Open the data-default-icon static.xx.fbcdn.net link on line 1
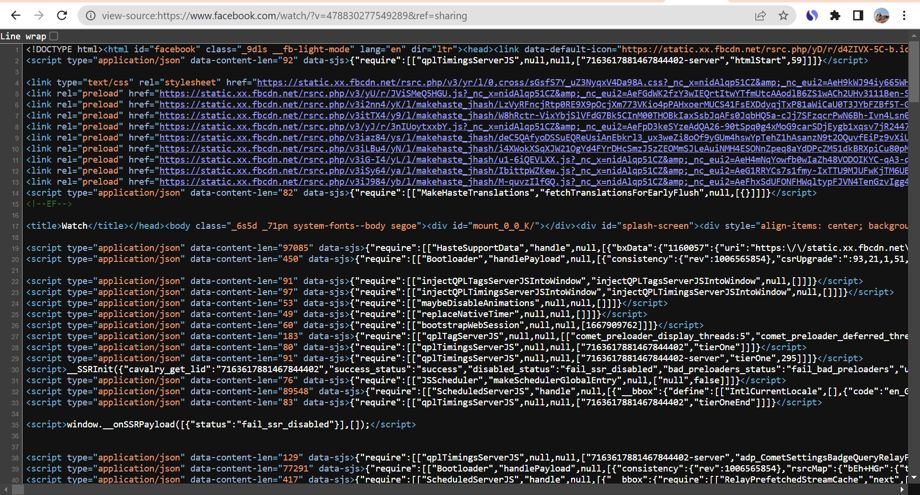The width and height of the screenshot is (920, 495). (765, 49)
